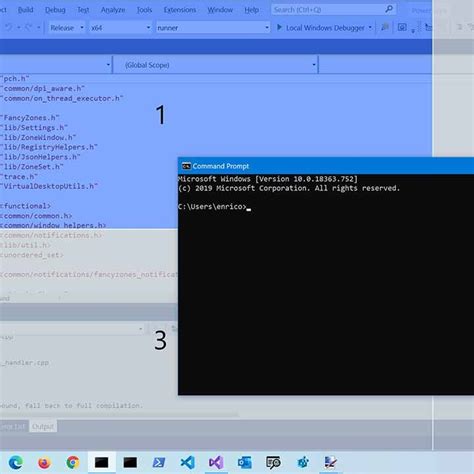Open the Extensions menu

coord(180,10)
